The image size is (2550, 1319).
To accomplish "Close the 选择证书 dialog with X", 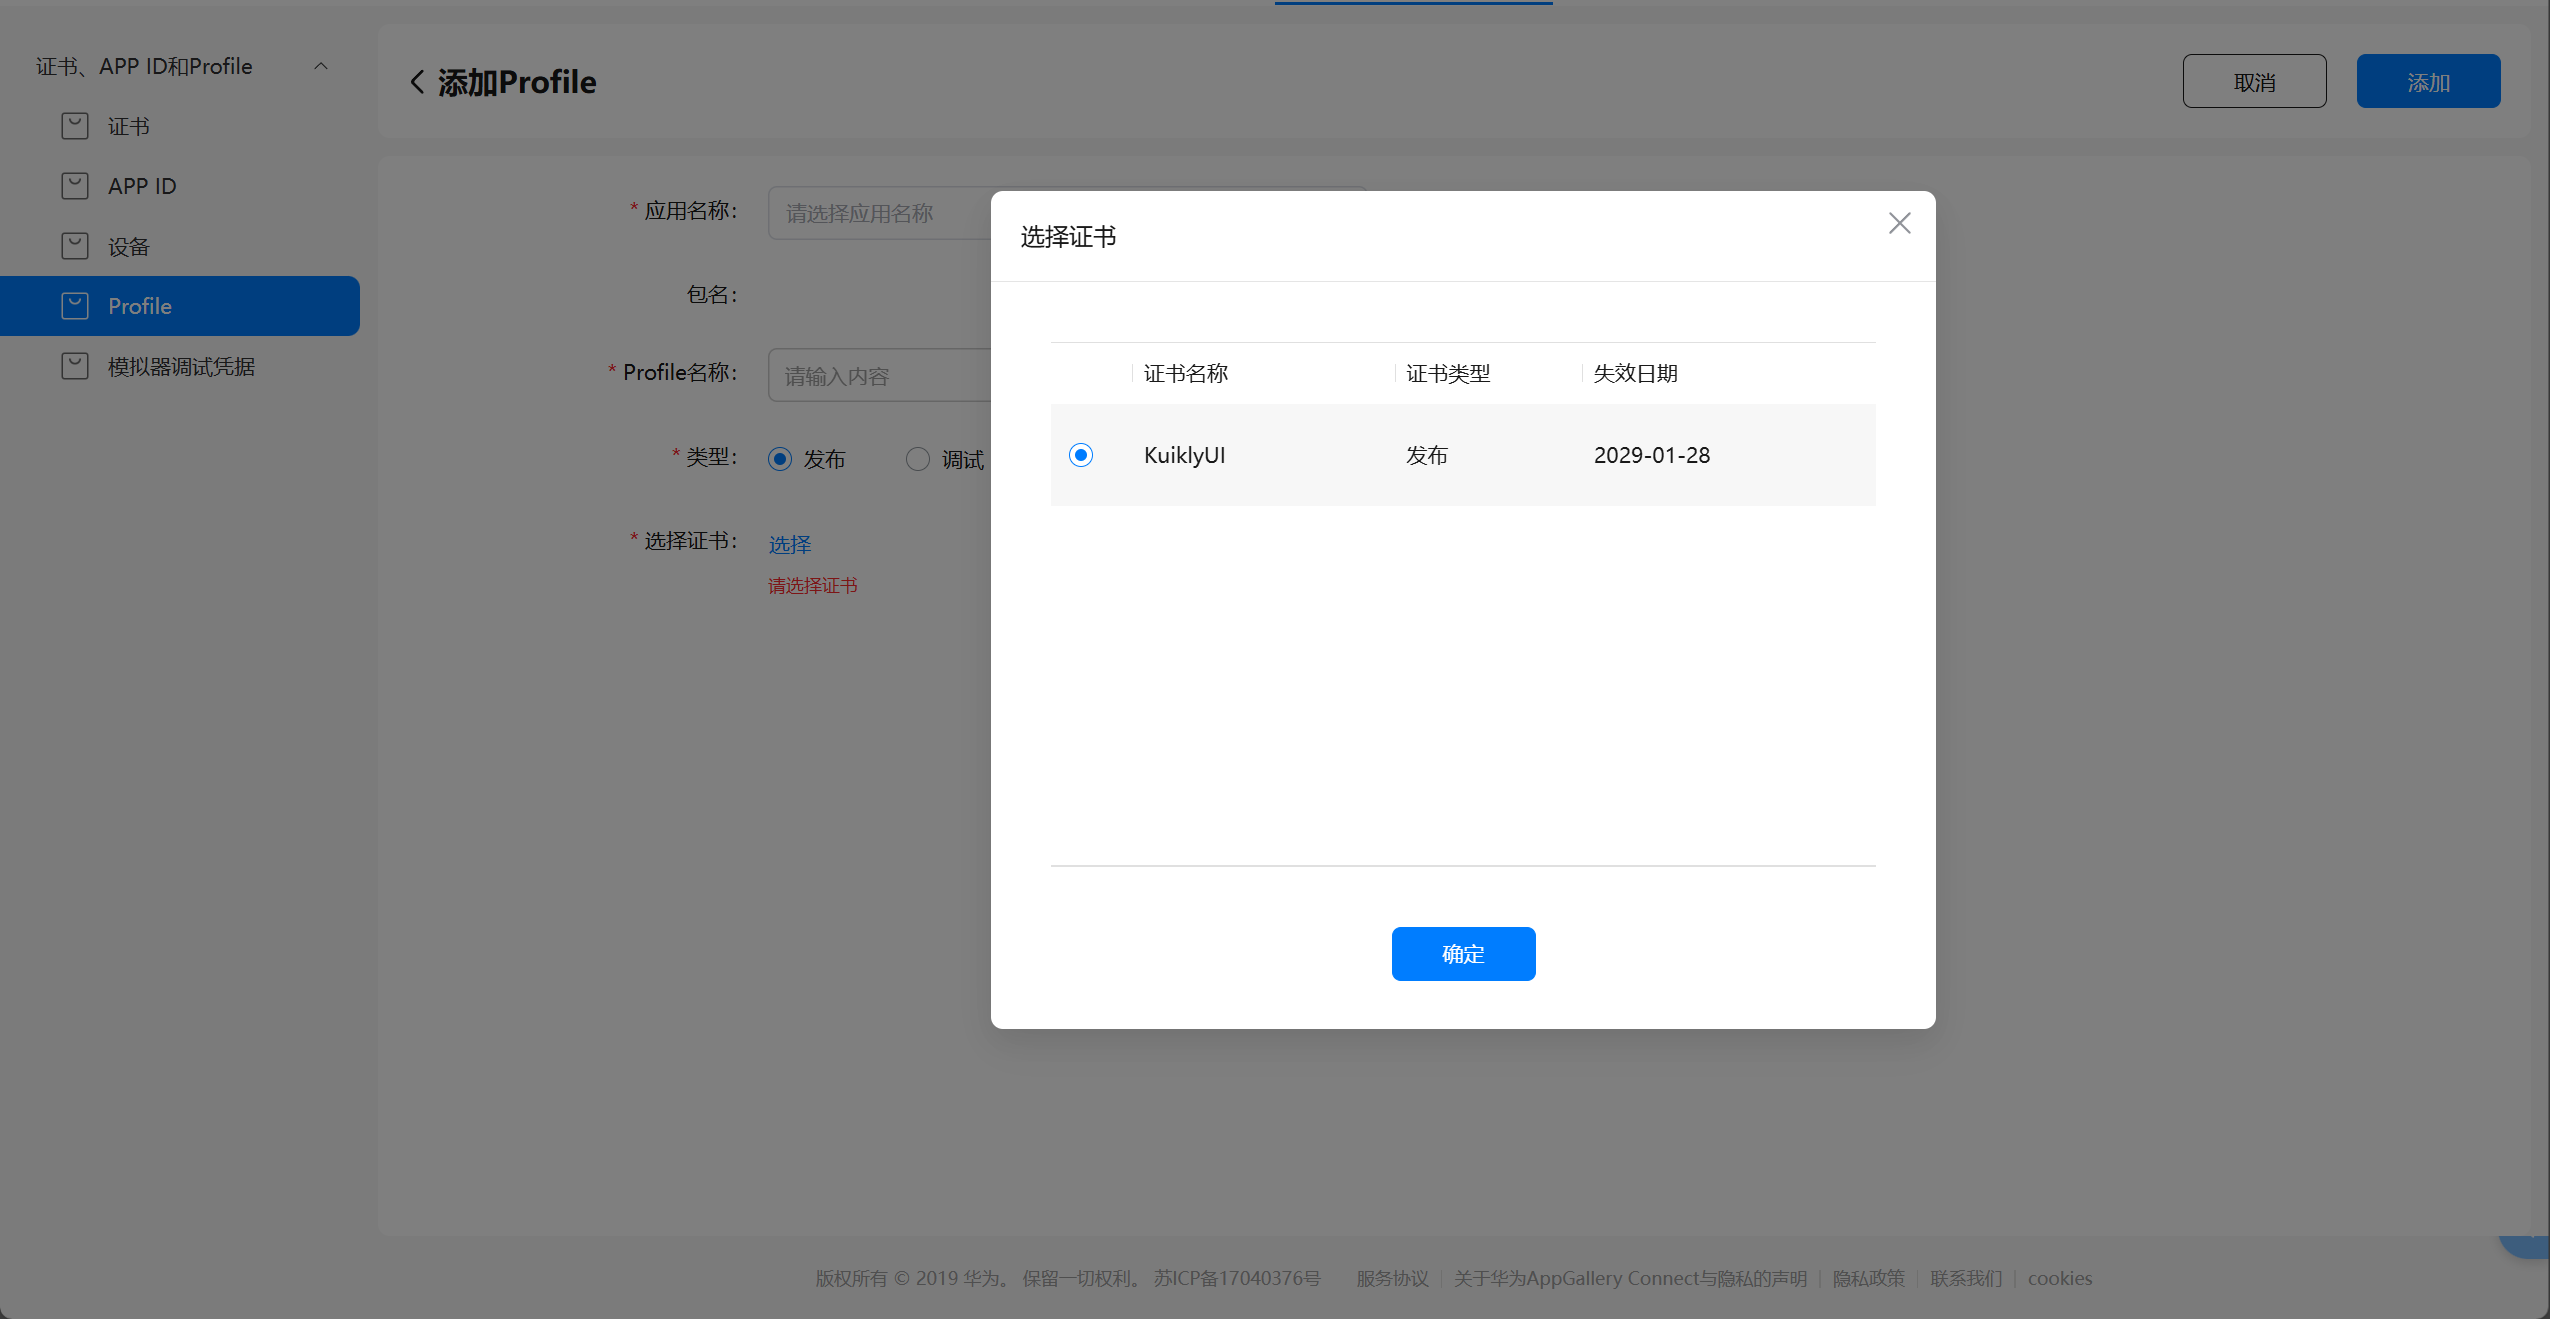I will (x=1899, y=223).
